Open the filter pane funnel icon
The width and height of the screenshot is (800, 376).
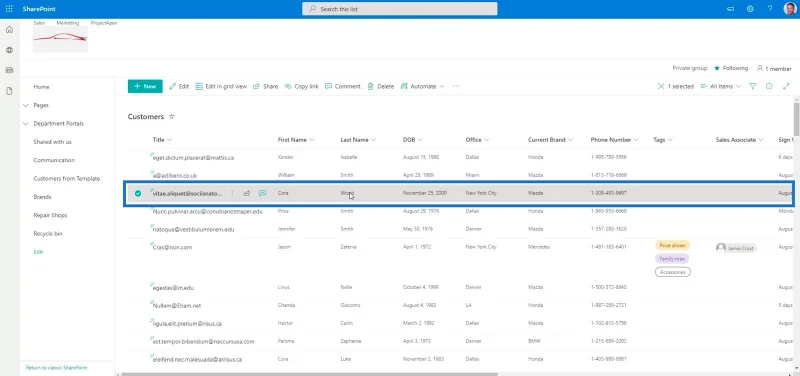tap(752, 86)
